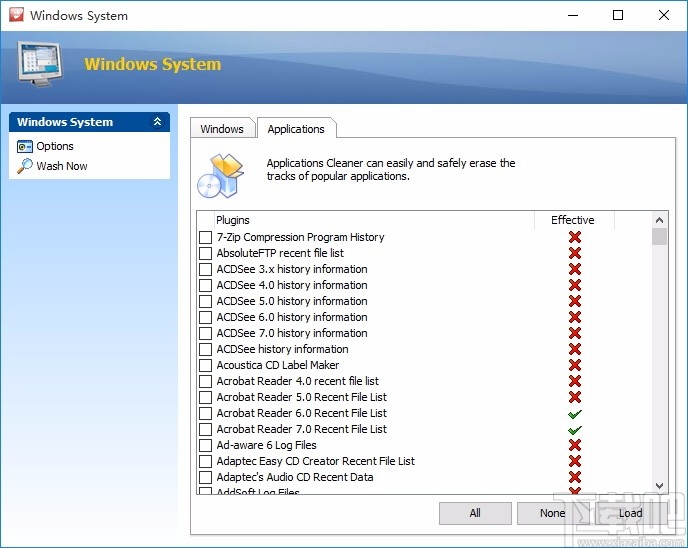This screenshot has width=688, height=548.
Task: Click red X status for ACDSee 3.x row
Action: [575, 269]
